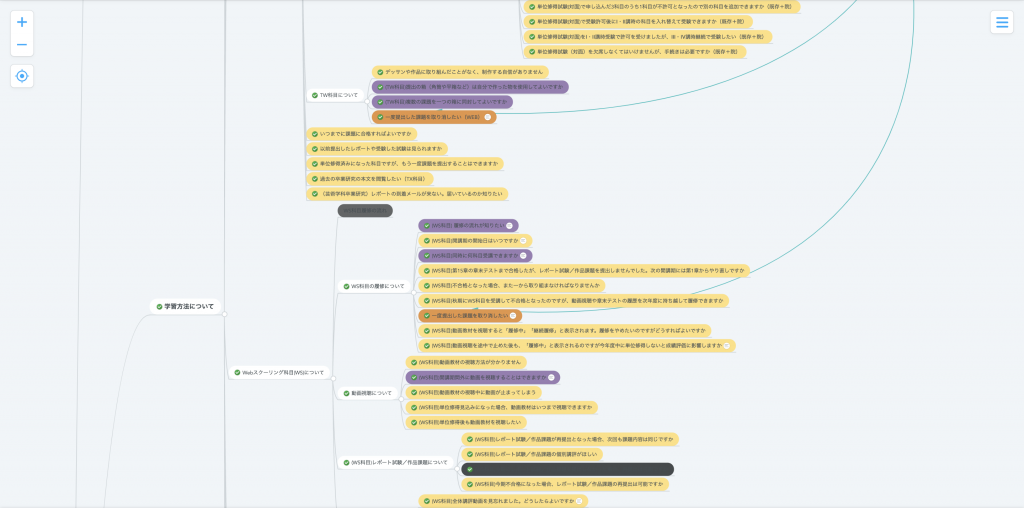Select node 全体講評動画を見忘れました。どうしたらよいですか
The height and width of the screenshot is (508, 1024).
tap(504, 501)
